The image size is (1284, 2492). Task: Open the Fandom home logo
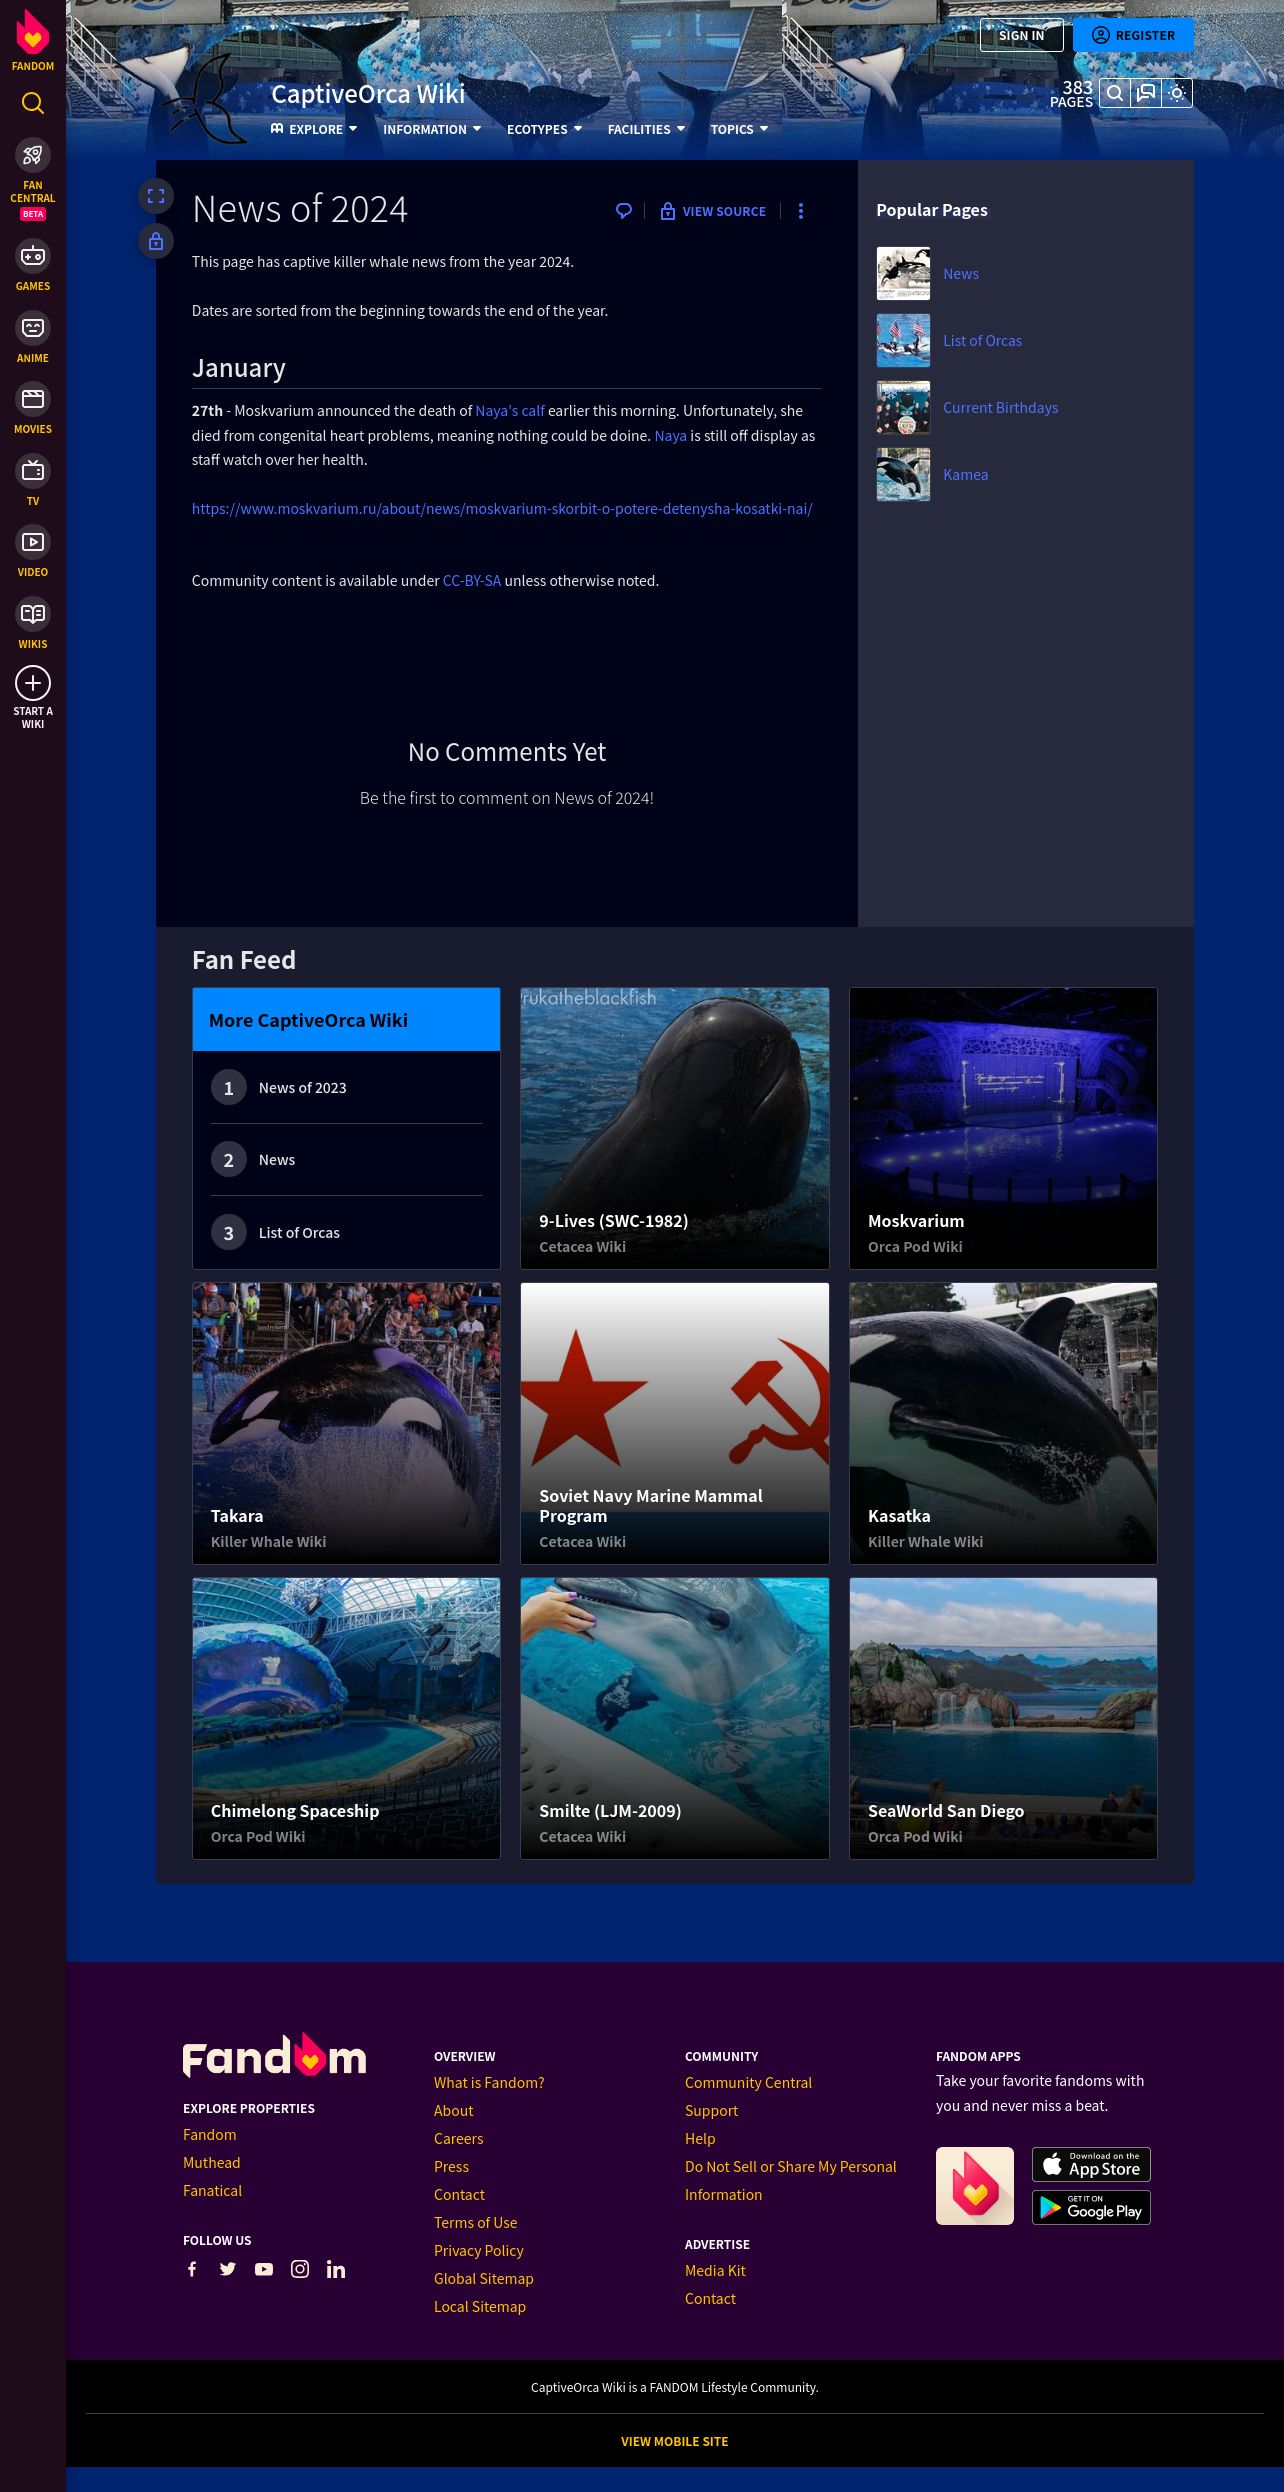[x=33, y=41]
